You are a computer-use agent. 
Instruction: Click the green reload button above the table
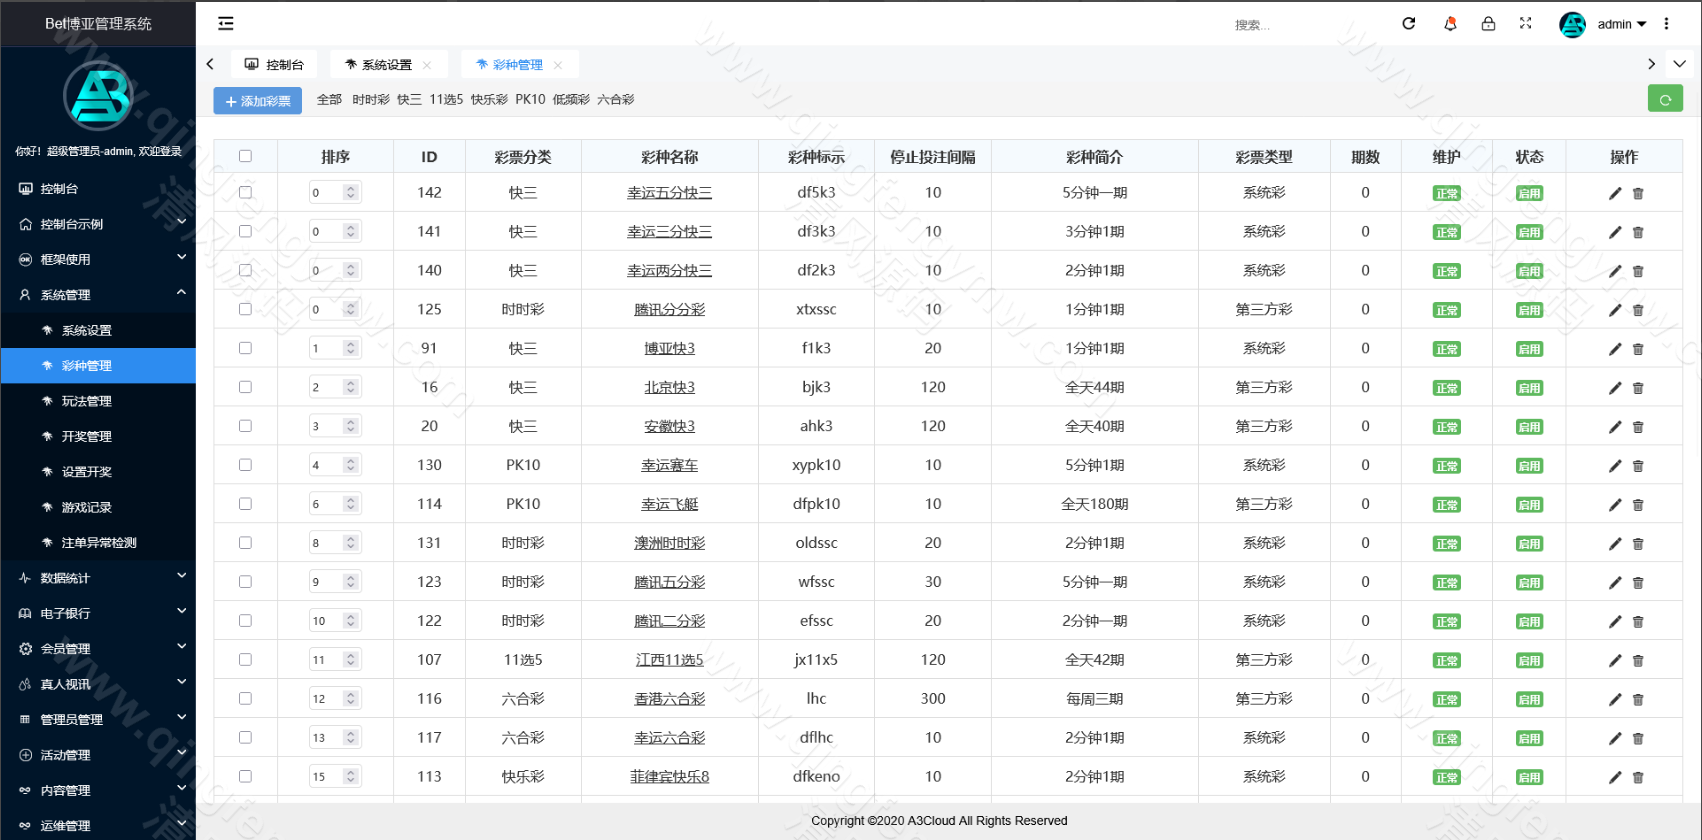click(x=1665, y=99)
